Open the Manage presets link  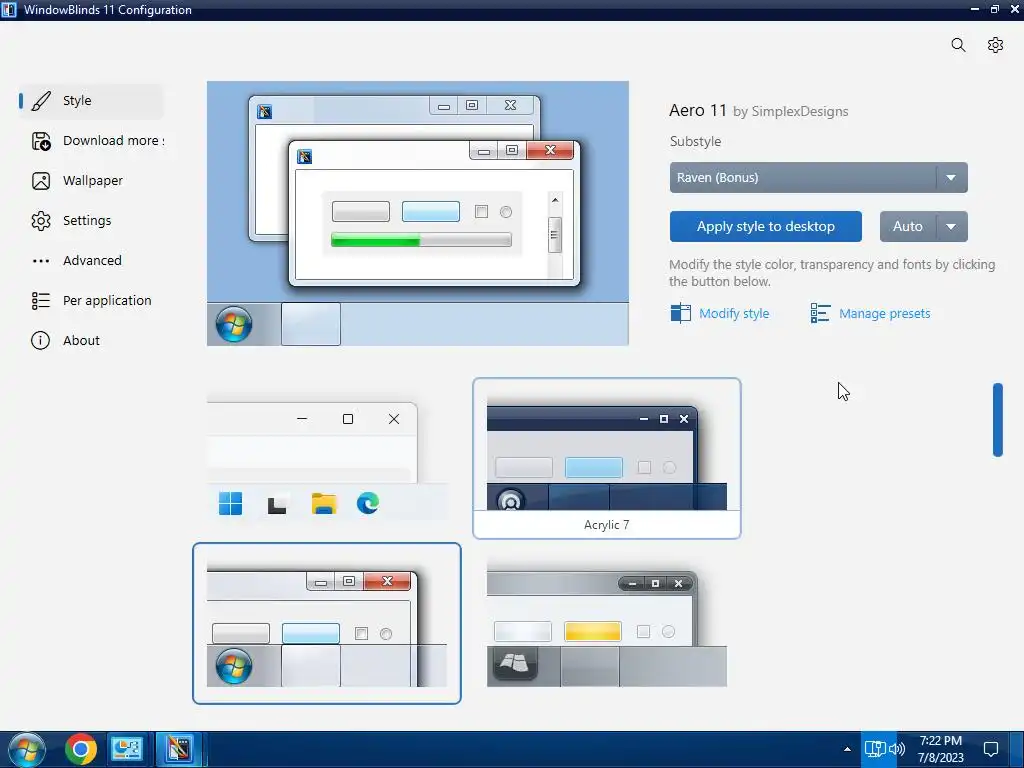coord(884,313)
